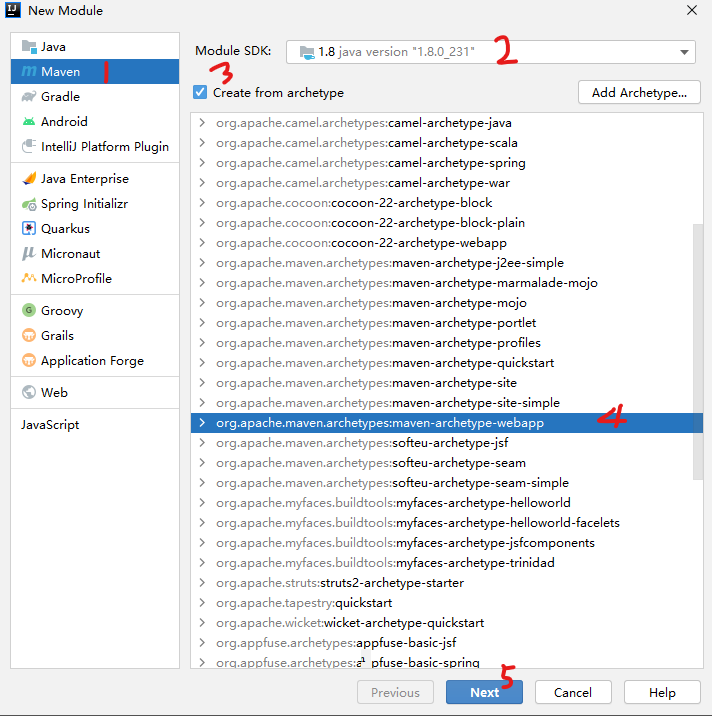Viewport: 712px width, 716px height.
Task: Select myfaces-archetype-helloworld-facelets archetype
Action: 447,523
